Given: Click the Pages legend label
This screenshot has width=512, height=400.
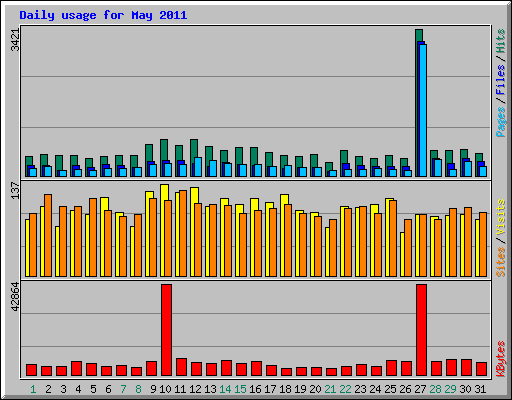Looking at the screenshot, I should coord(501,122).
